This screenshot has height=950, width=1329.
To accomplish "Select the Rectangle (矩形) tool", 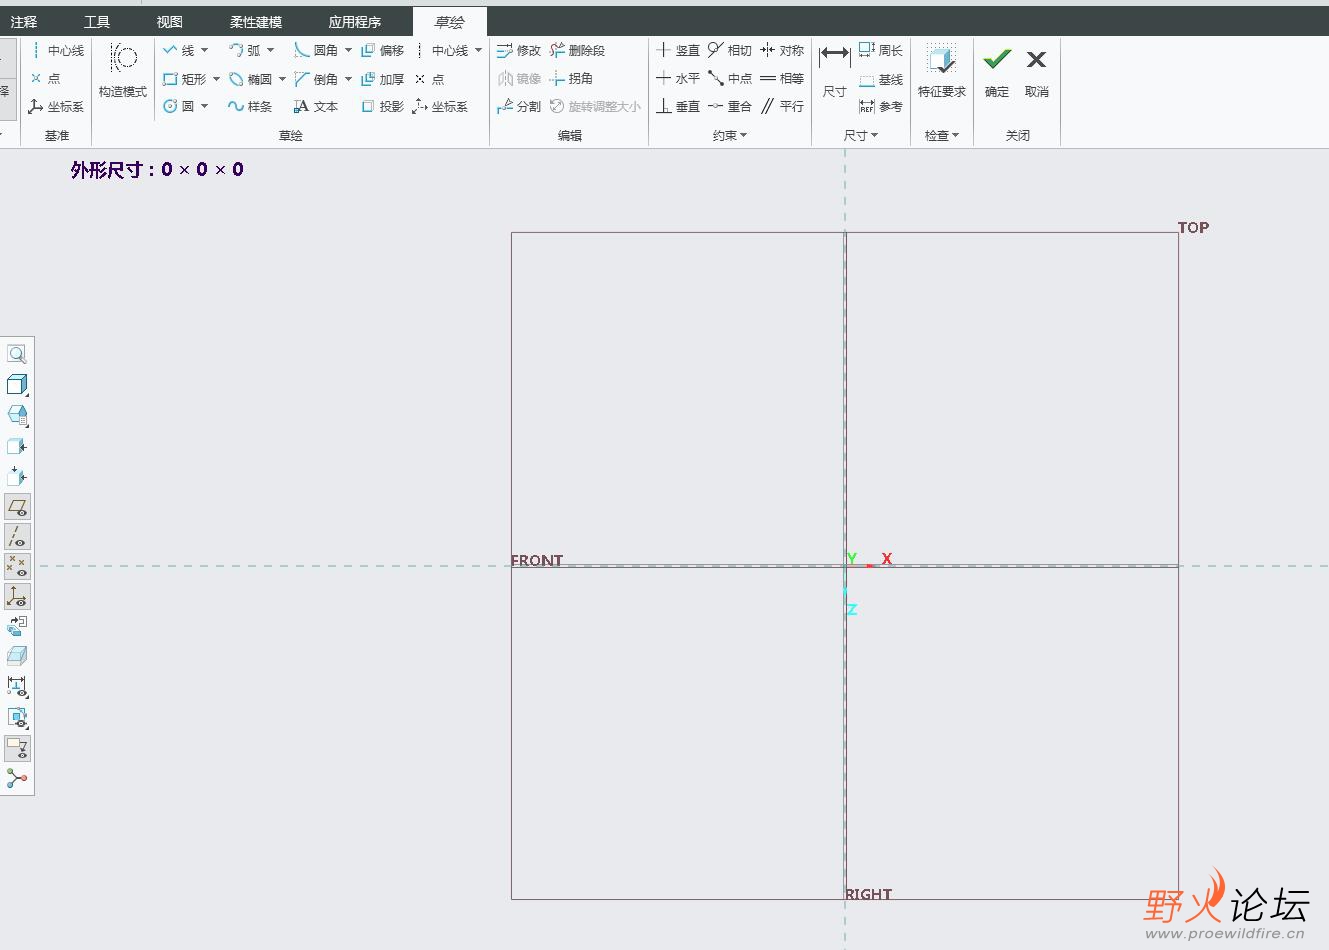I will pyautogui.click(x=185, y=78).
